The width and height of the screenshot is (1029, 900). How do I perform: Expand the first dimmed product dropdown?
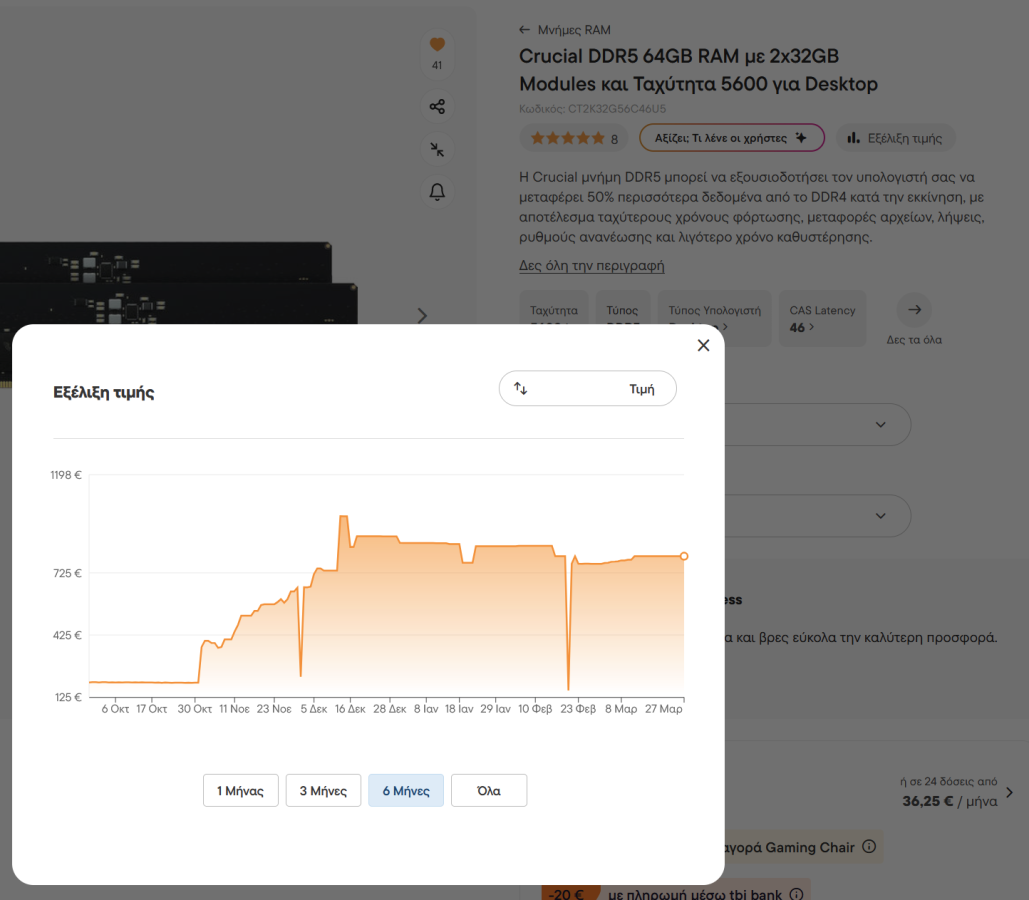[x=880, y=425]
